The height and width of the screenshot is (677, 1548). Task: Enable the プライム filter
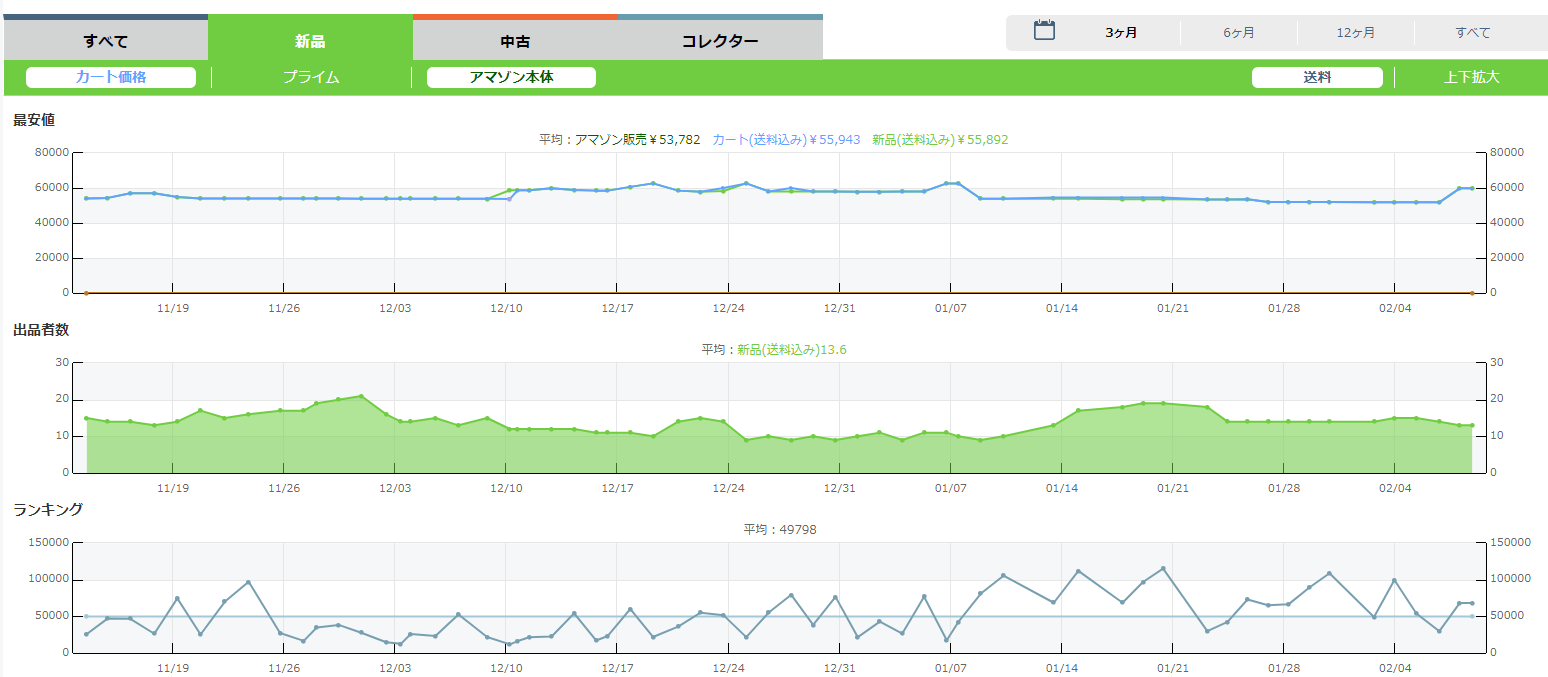tap(311, 77)
